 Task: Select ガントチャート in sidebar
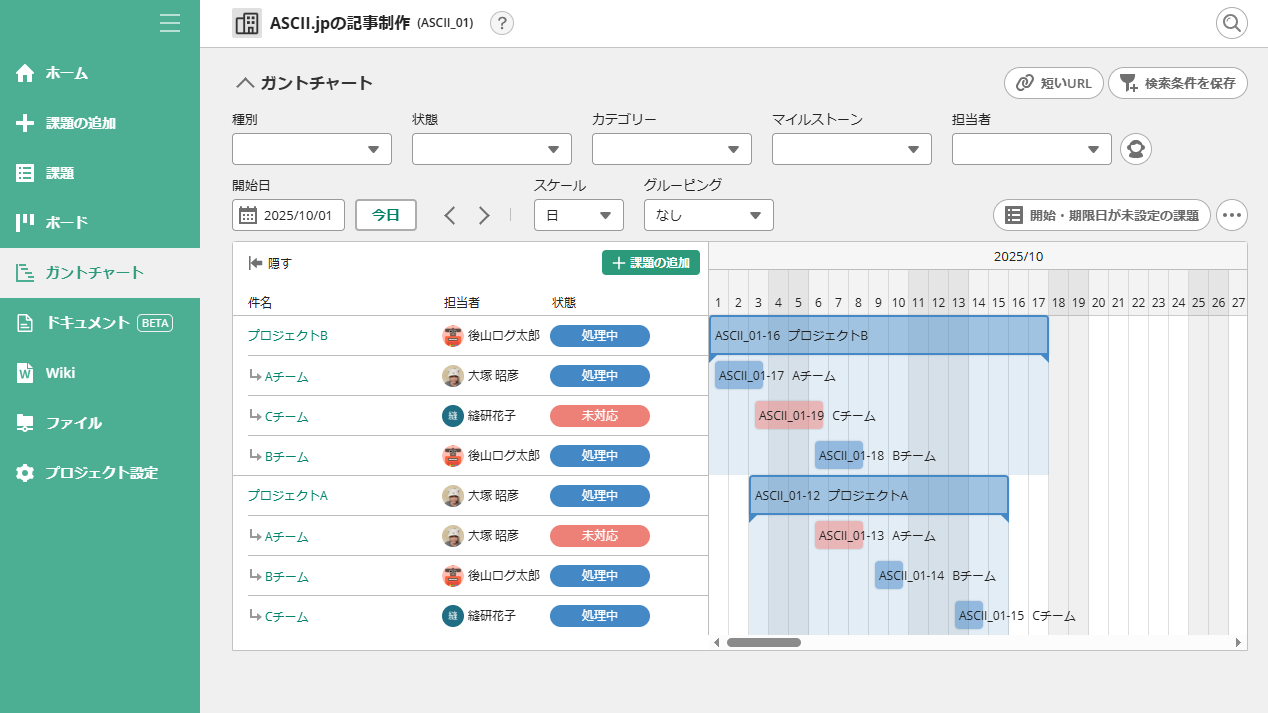[100, 272]
